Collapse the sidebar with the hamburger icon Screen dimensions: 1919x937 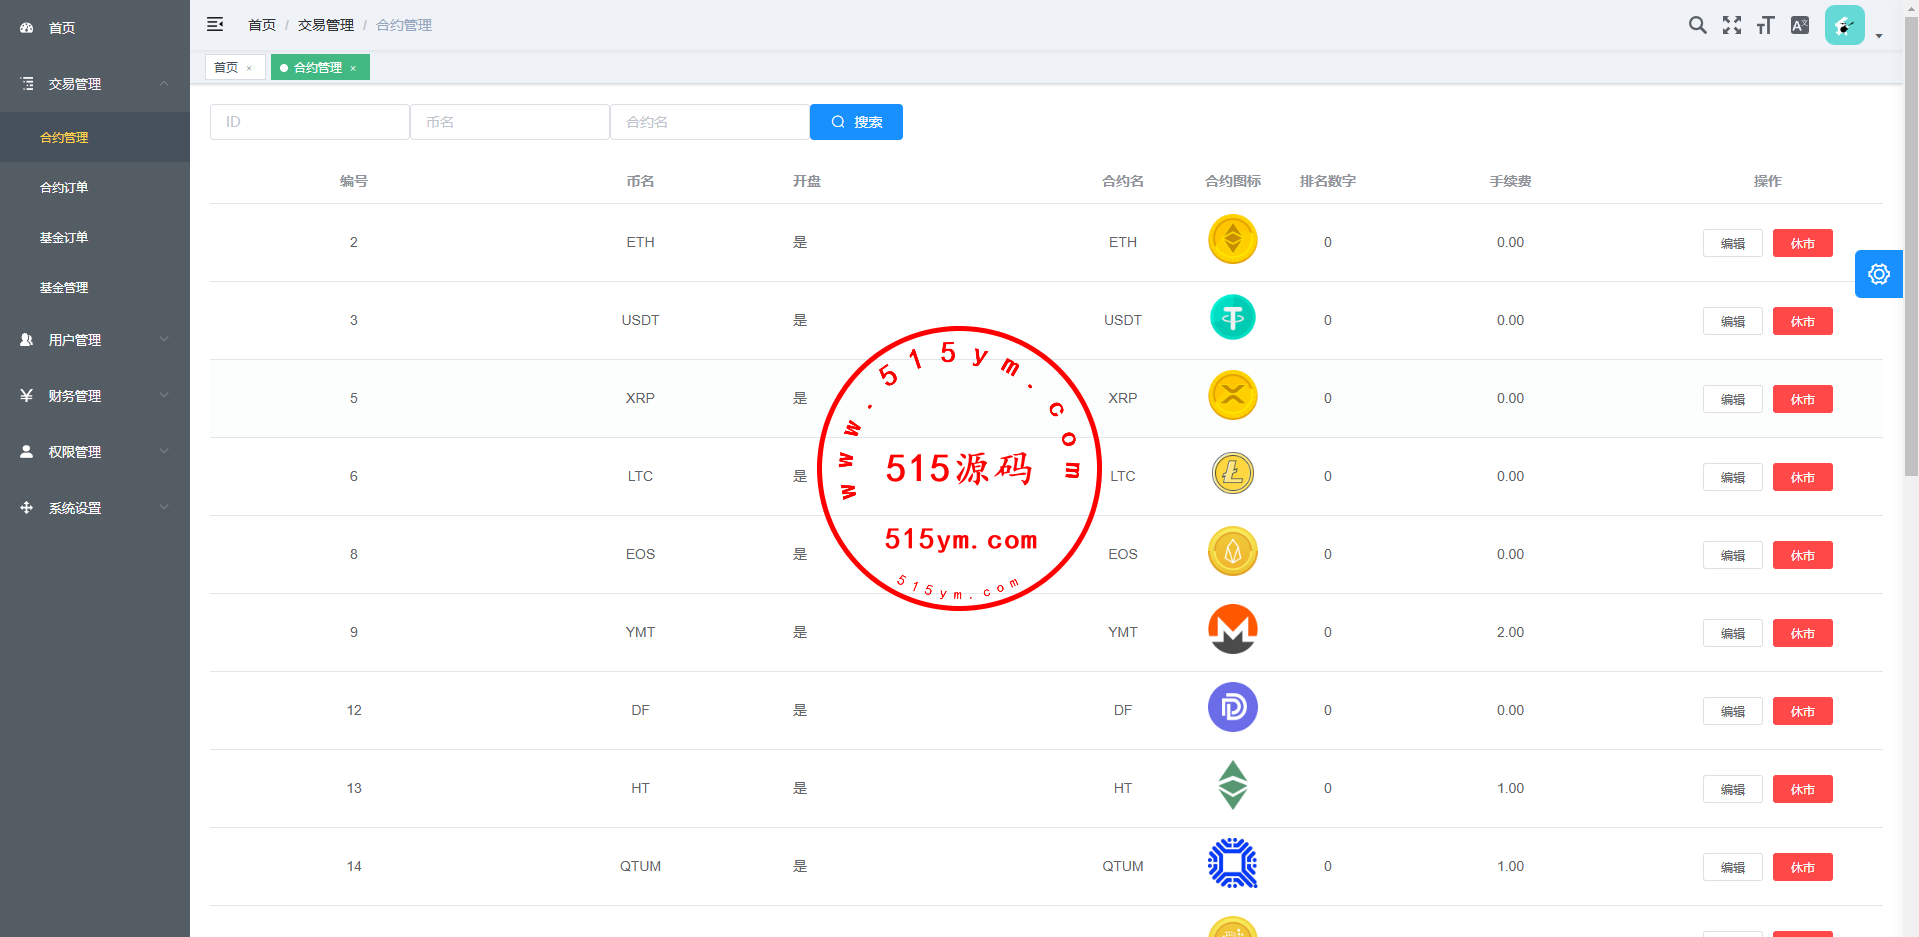[215, 25]
